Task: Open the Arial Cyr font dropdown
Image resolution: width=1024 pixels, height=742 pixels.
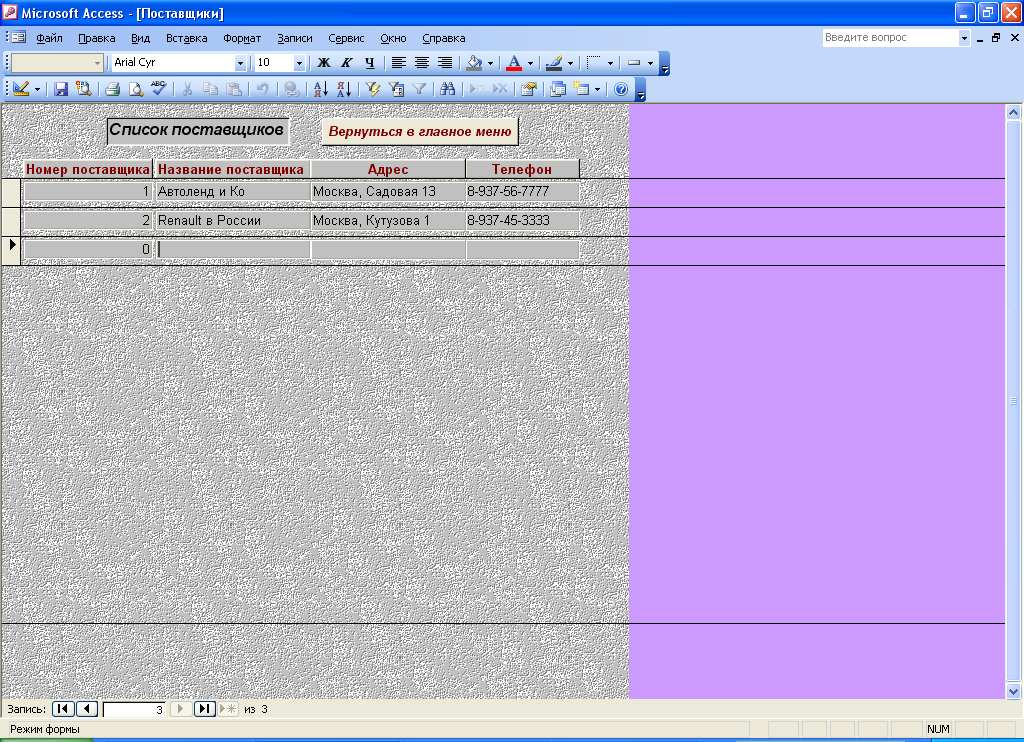Action: click(240, 63)
